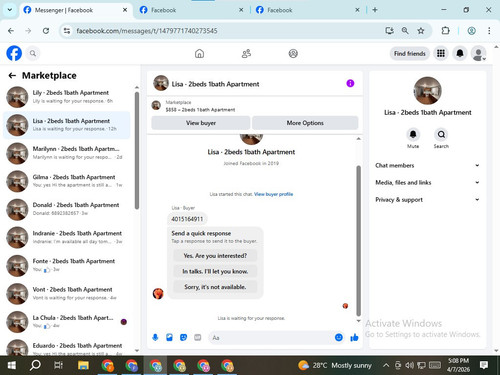Click the Facebook logo icon
Screen dimensions: 500x375
point(14,53)
